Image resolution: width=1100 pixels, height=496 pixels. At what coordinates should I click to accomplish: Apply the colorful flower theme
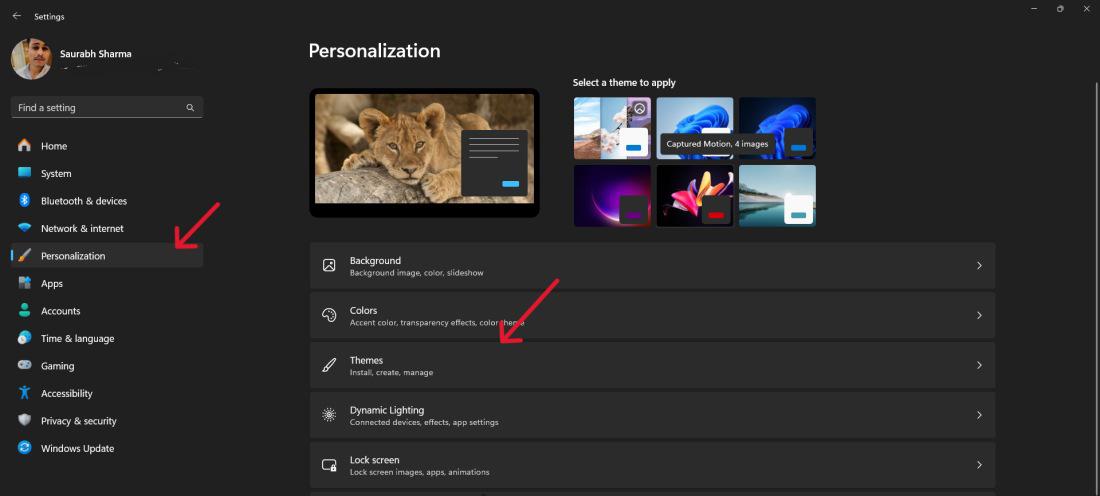695,196
